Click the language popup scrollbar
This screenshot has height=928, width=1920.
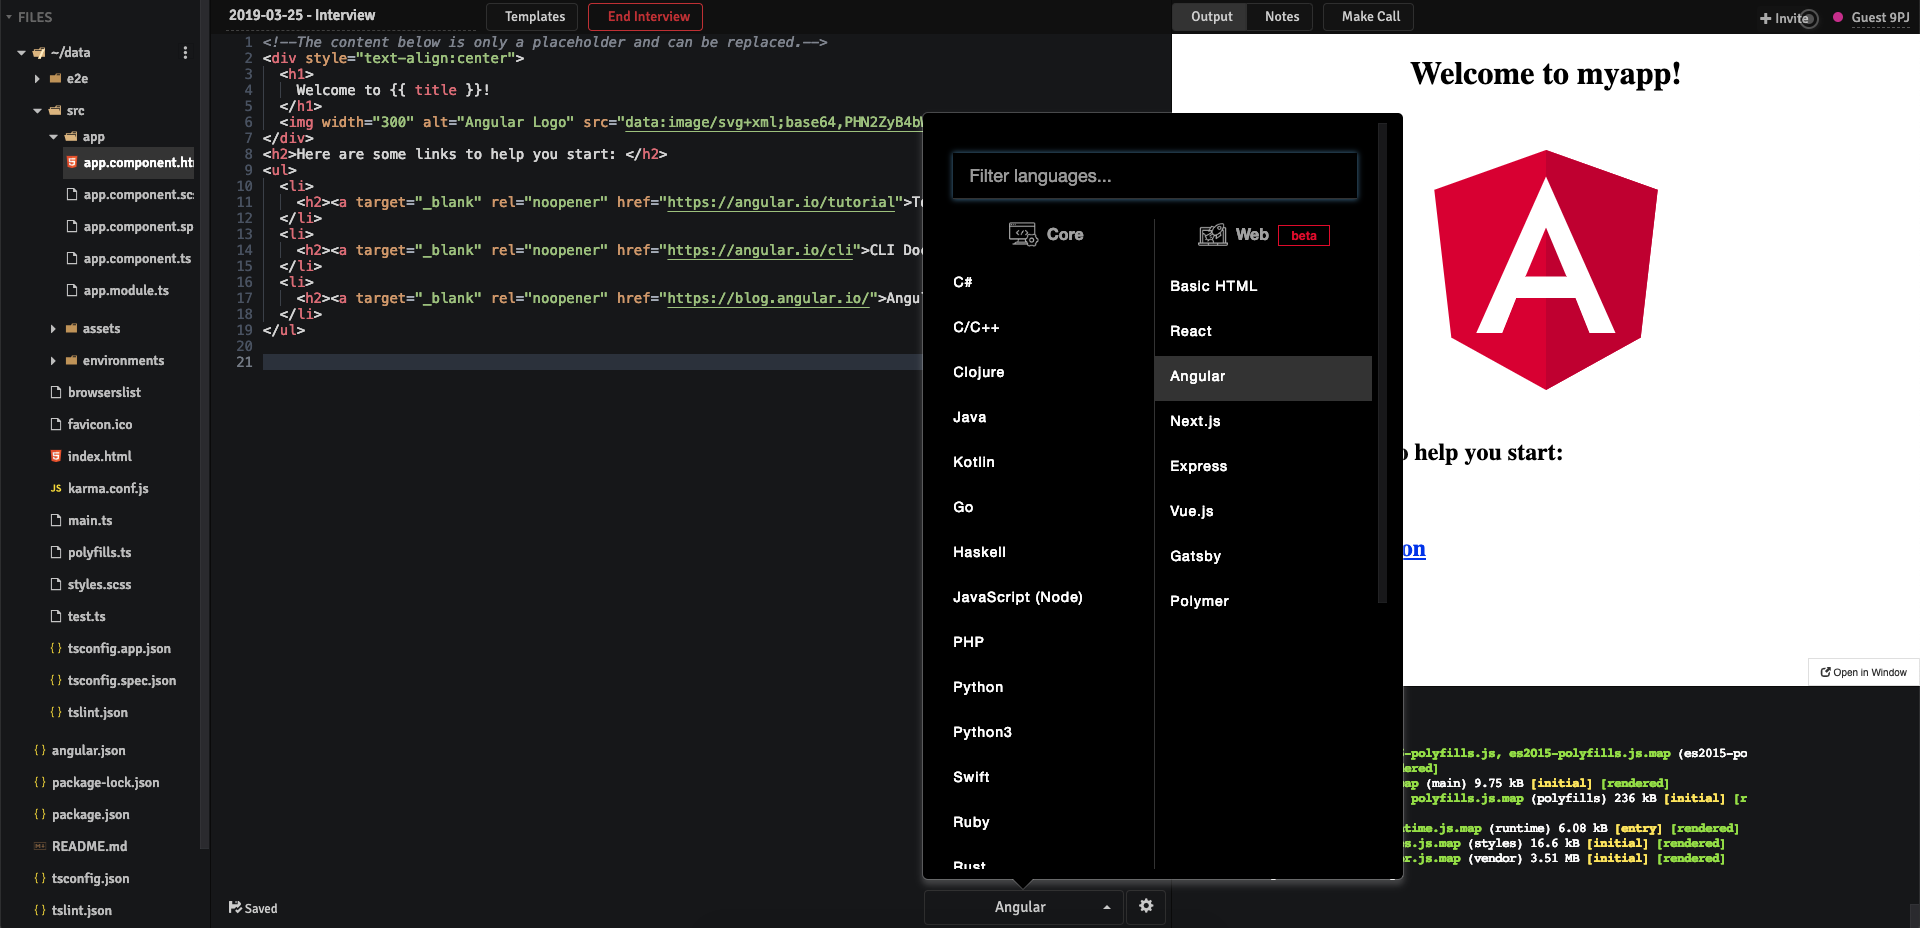pos(1382,363)
